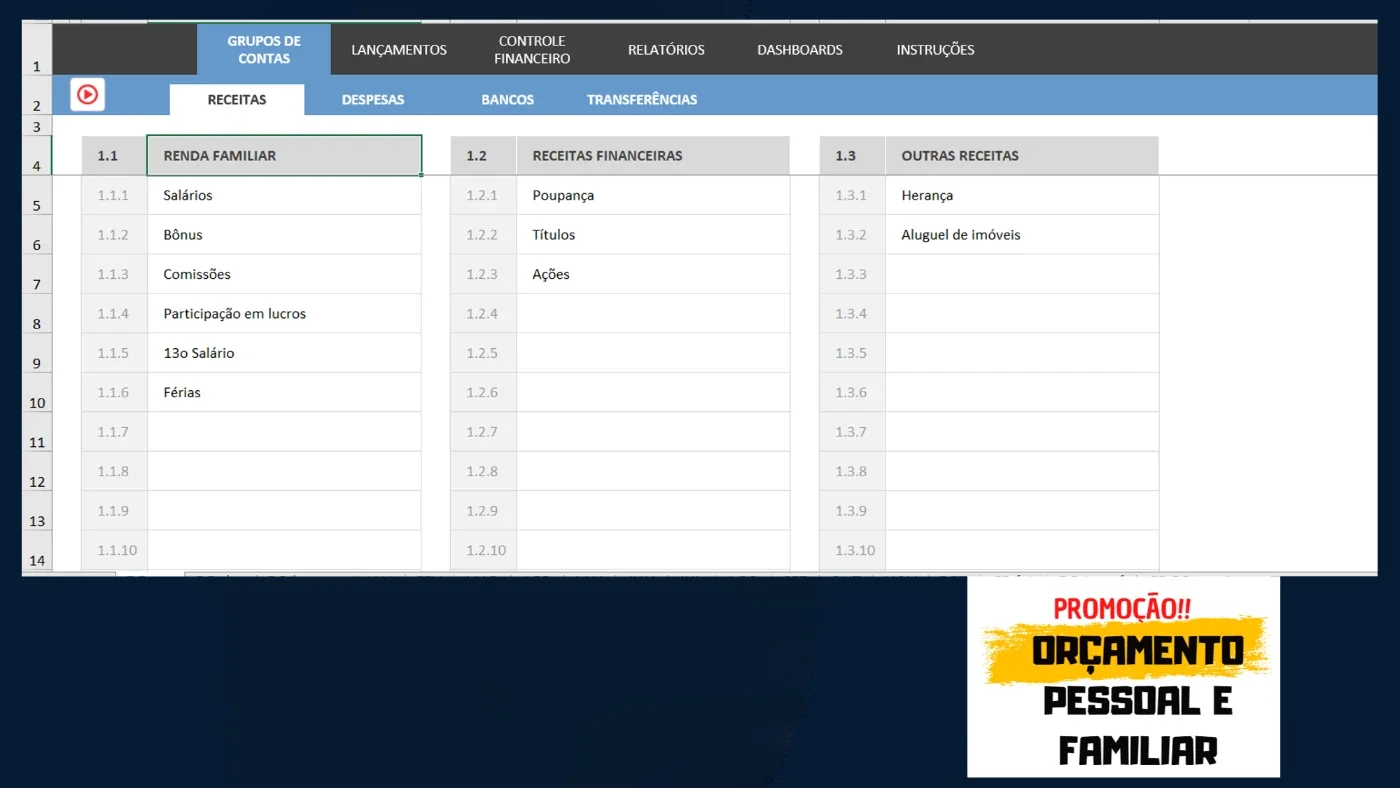Select row 4 header
The width and height of the screenshot is (1400, 788).
point(37,156)
